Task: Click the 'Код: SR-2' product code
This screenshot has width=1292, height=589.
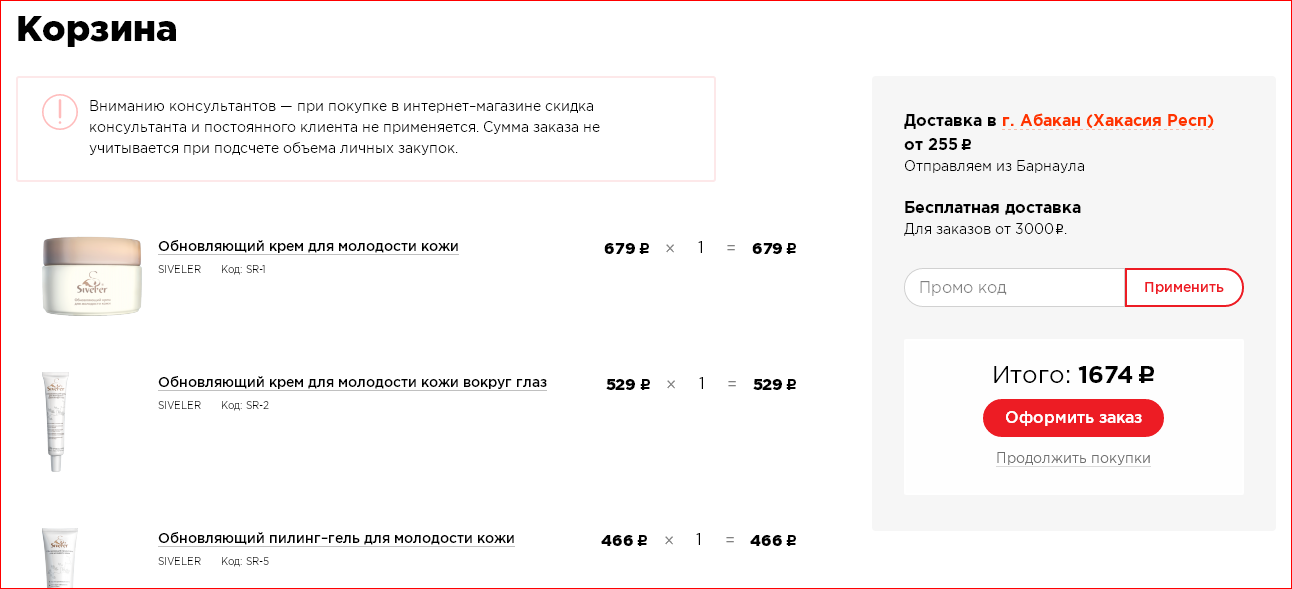Action: (x=245, y=406)
